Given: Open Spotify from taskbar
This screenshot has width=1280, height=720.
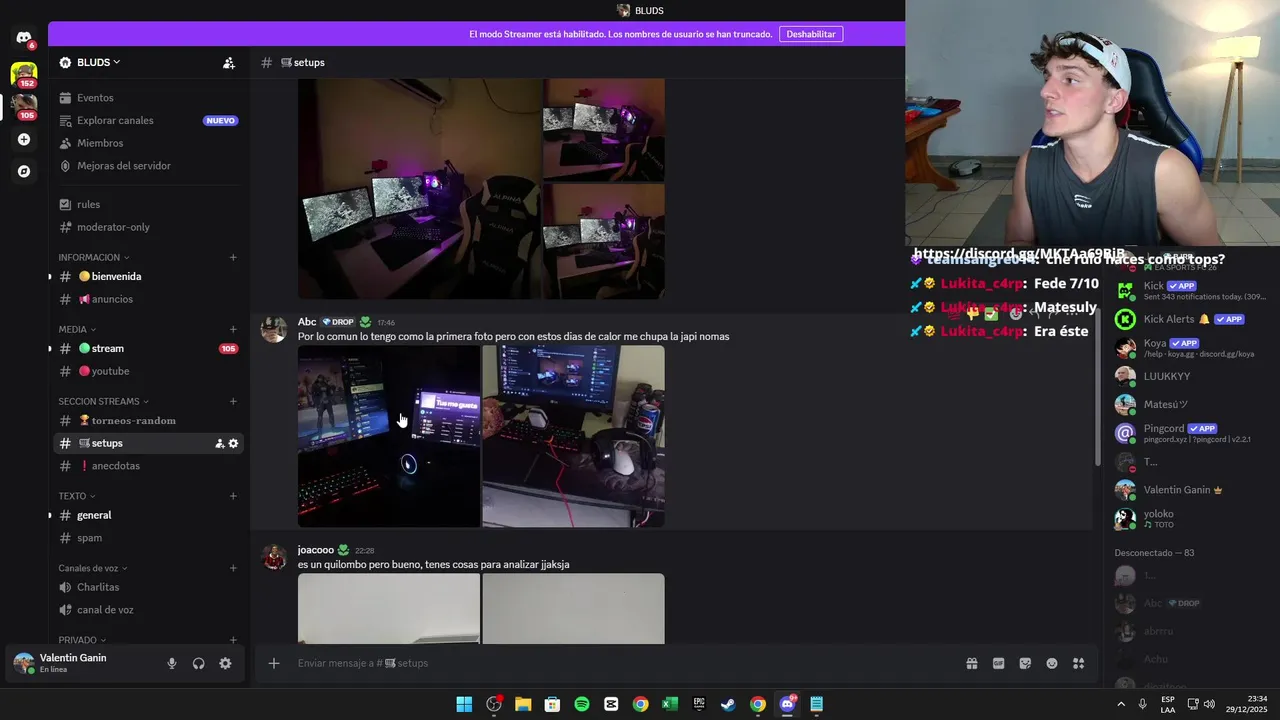Looking at the screenshot, I should (582, 704).
